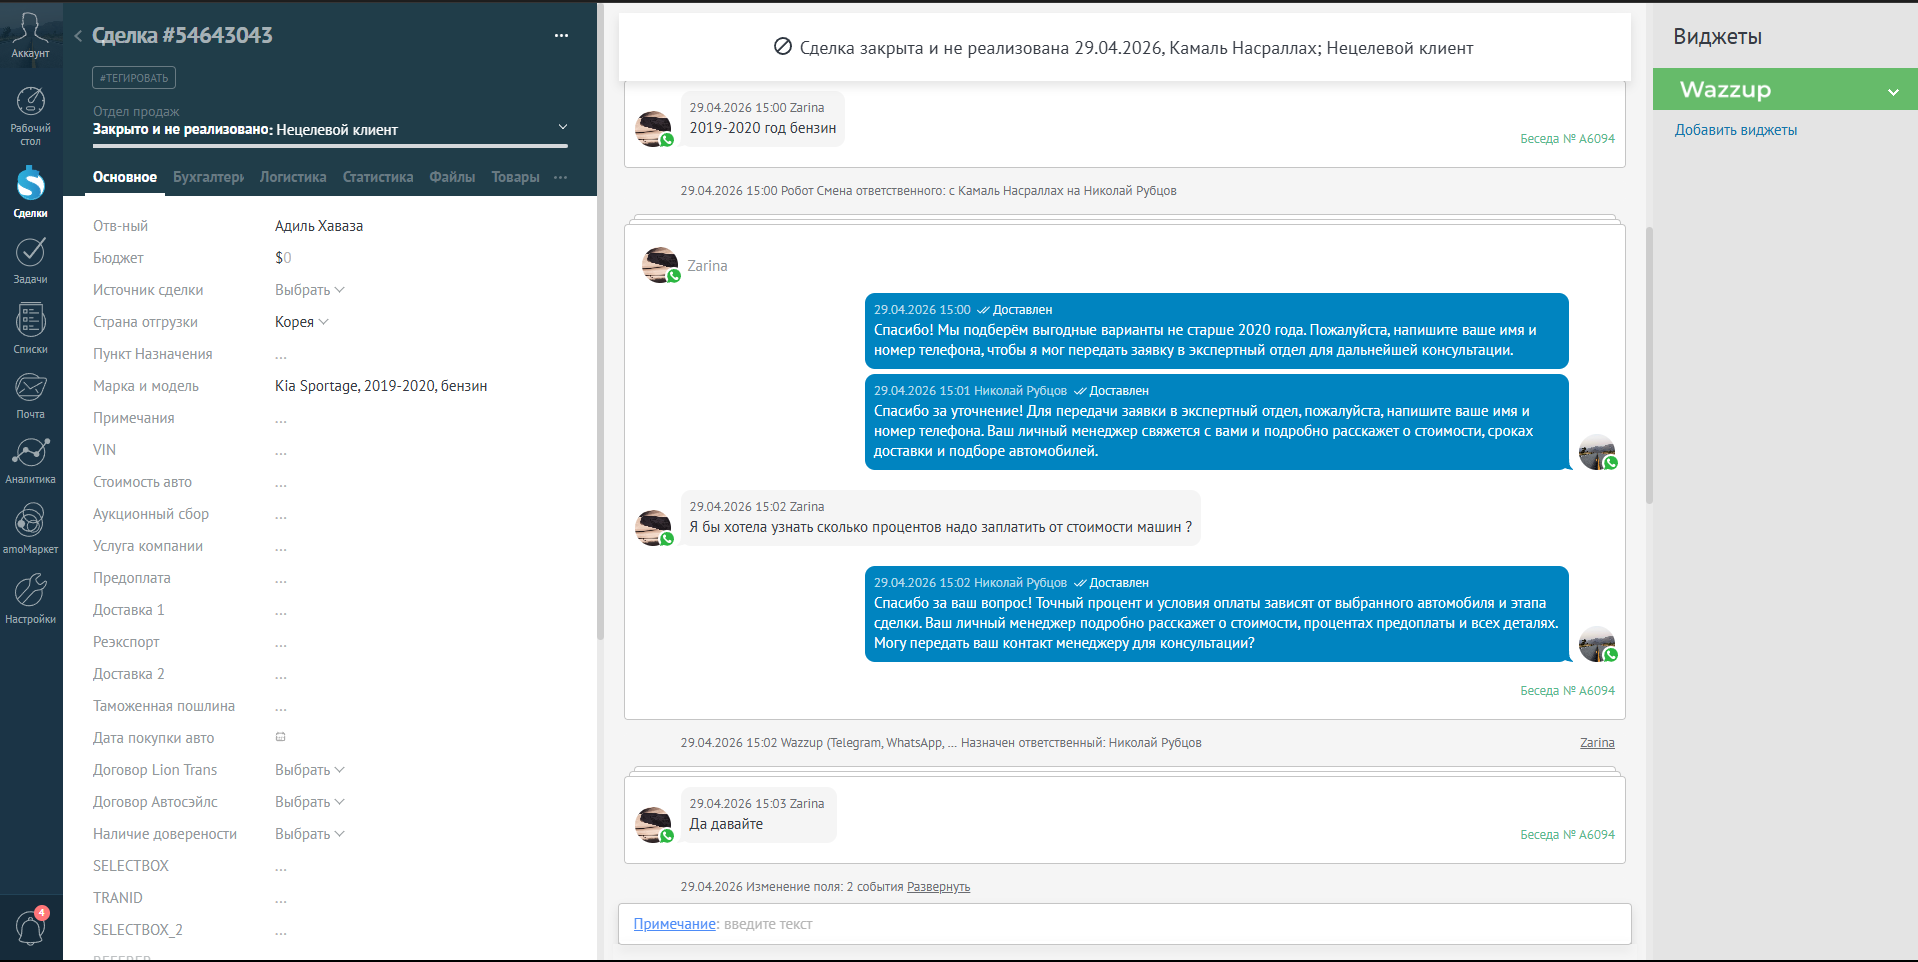The image size is (1918, 962).
Task: Open Беседа № A6094 link beside 2019-2020 год бензин
Action: [x=1567, y=139]
